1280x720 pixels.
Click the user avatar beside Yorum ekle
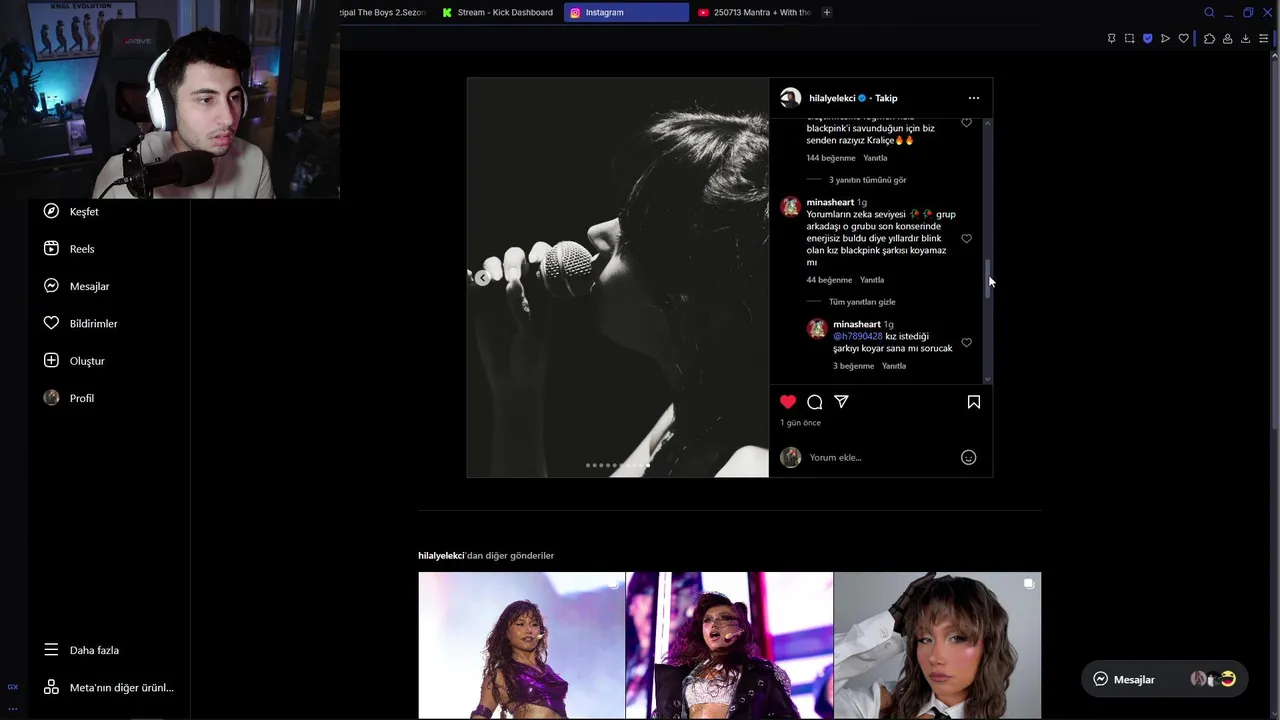pyautogui.click(x=790, y=457)
